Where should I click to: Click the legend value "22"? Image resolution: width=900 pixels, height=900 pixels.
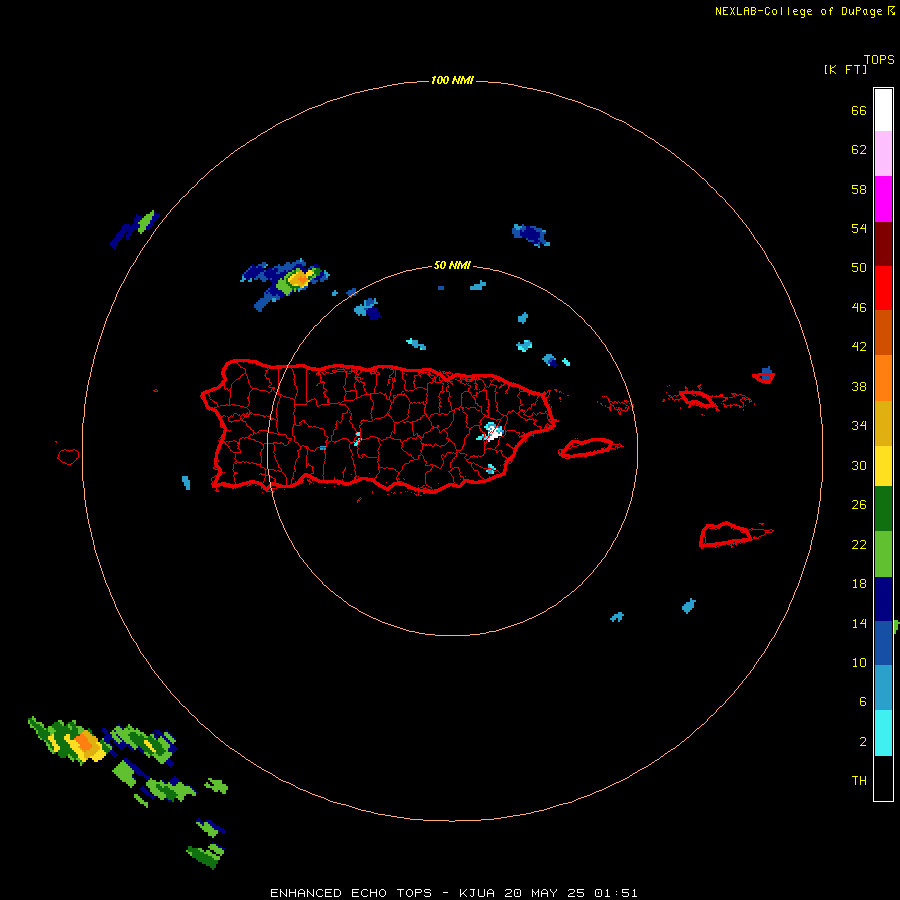click(x=859, y=544)
